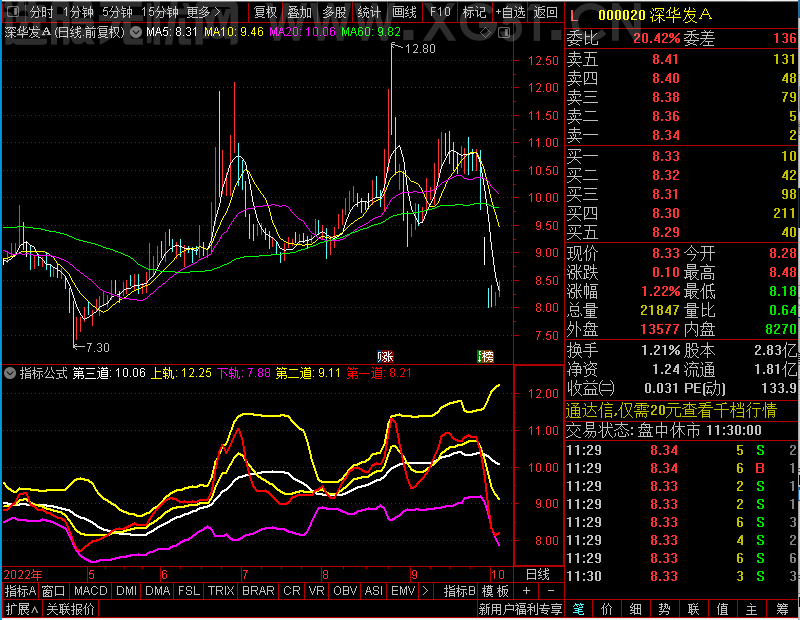Switch to the 15分钟 timeframe

tap(159, 12)
